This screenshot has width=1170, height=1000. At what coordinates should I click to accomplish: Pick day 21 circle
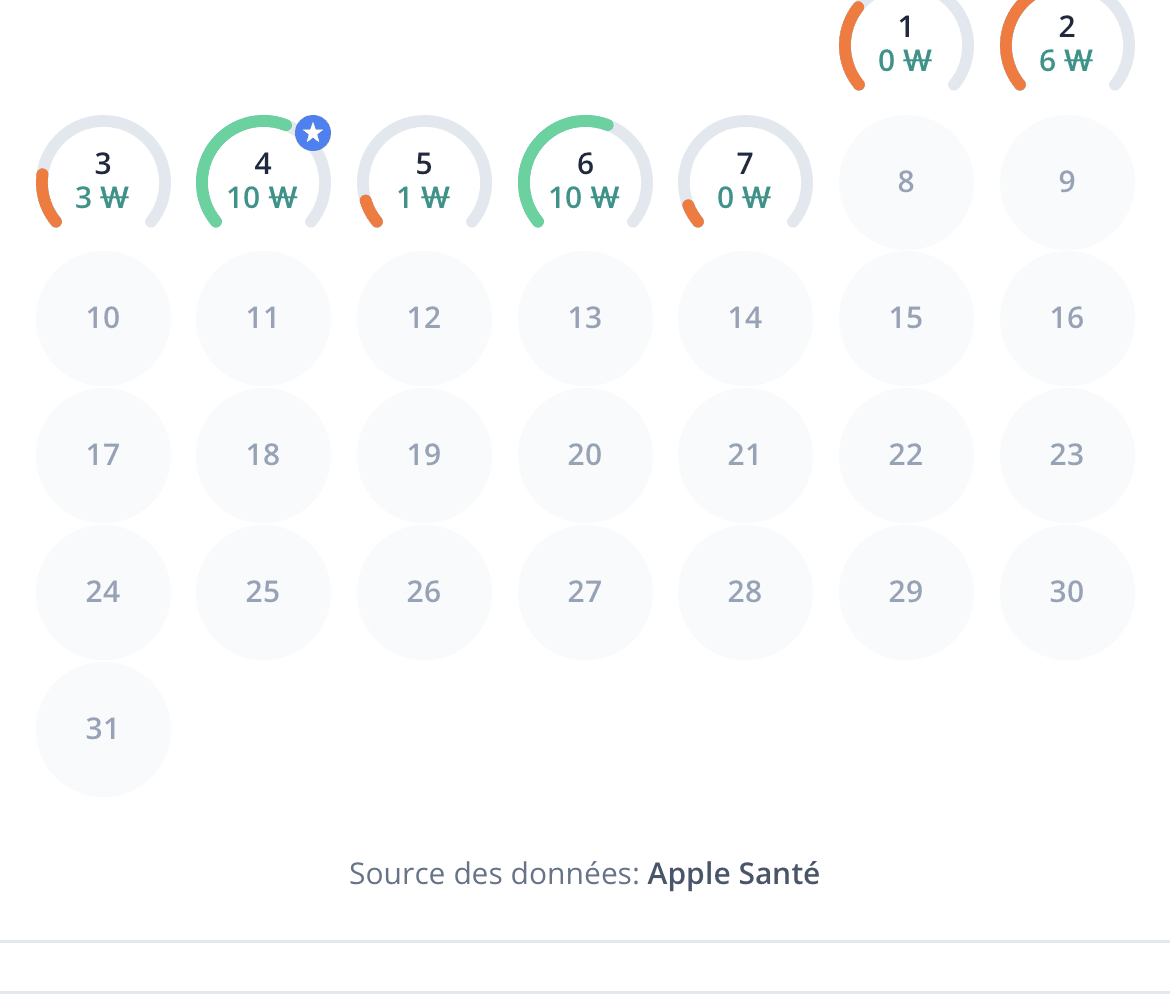[745, 454]
